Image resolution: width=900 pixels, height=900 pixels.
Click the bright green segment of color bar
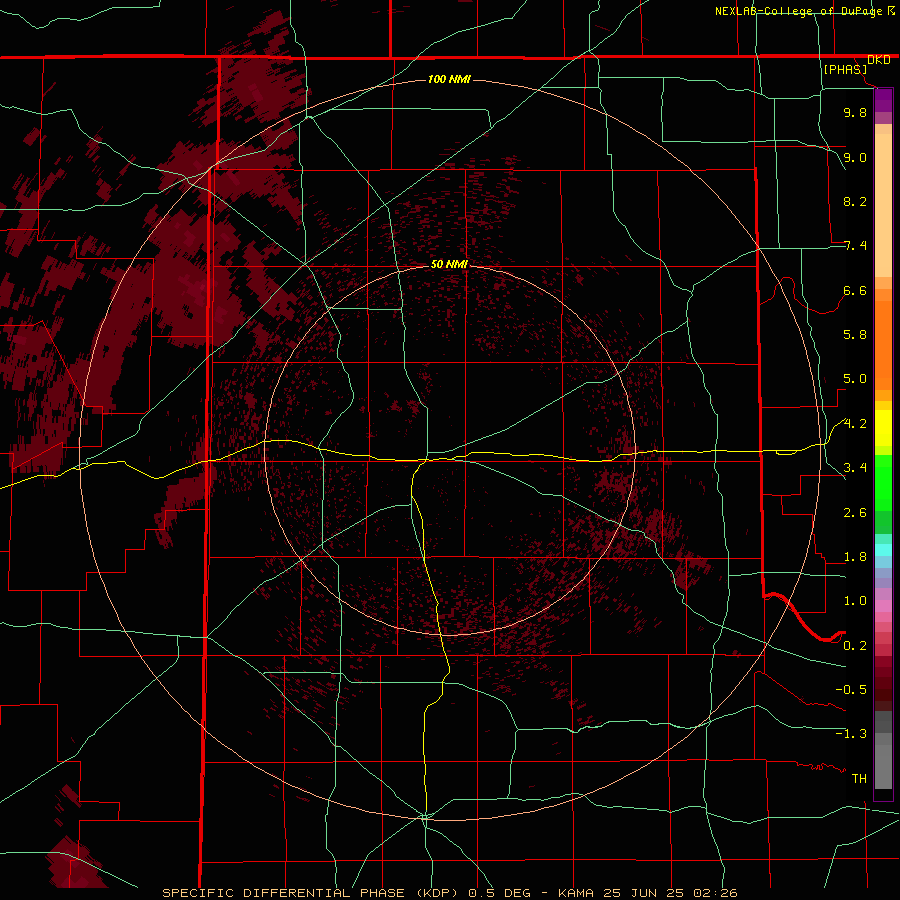883,482
